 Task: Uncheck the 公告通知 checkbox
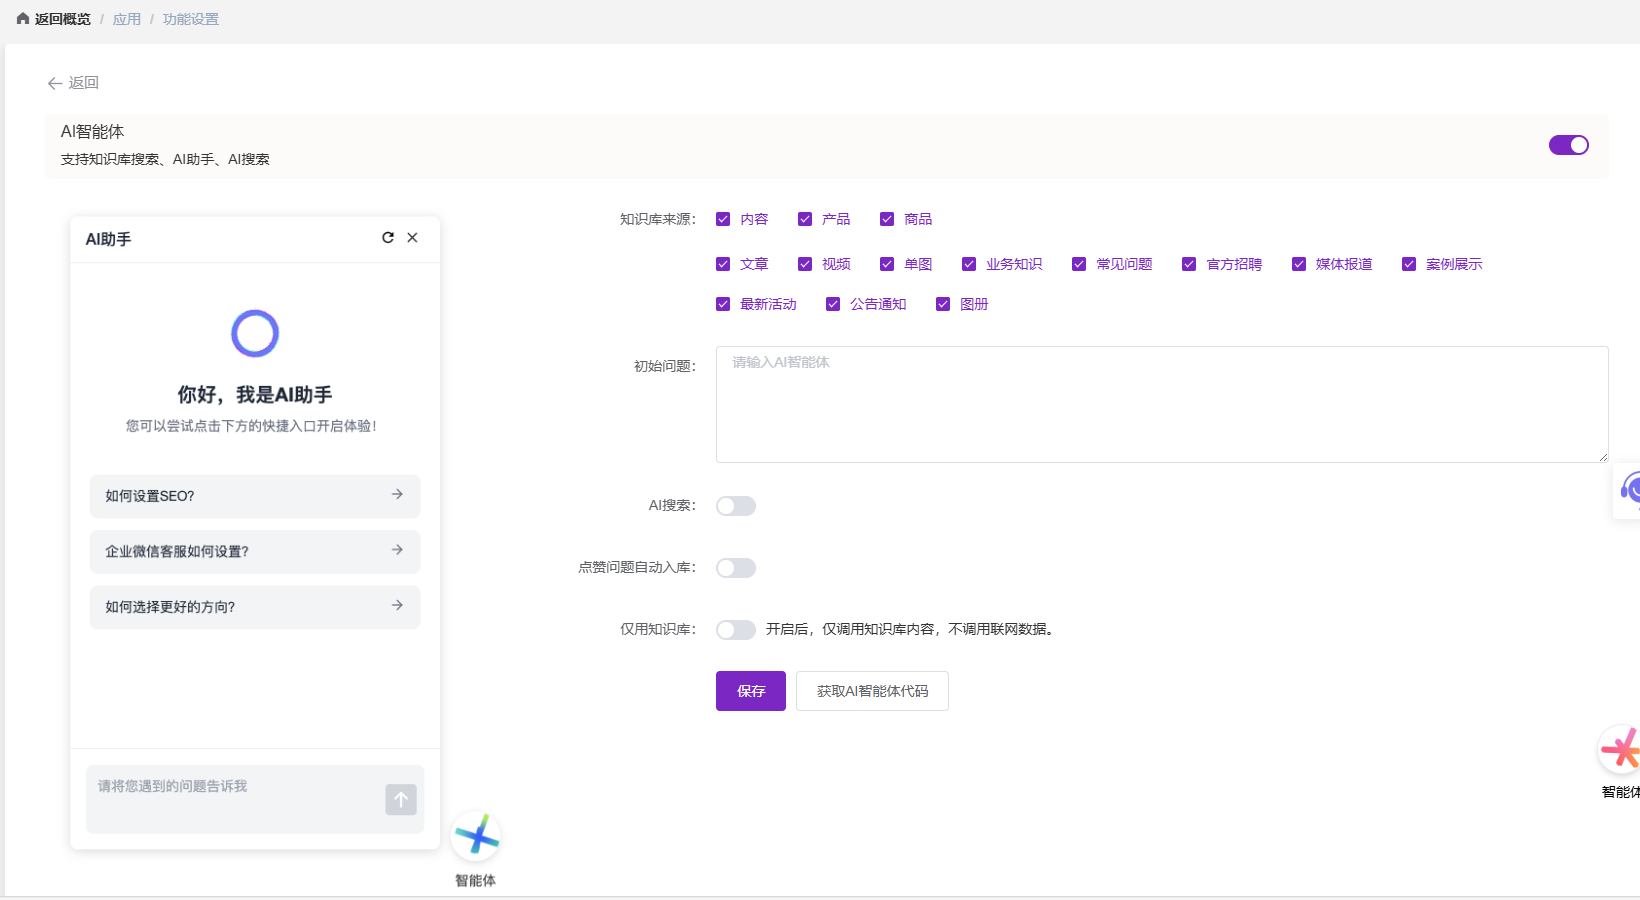[x=833, y=304]
